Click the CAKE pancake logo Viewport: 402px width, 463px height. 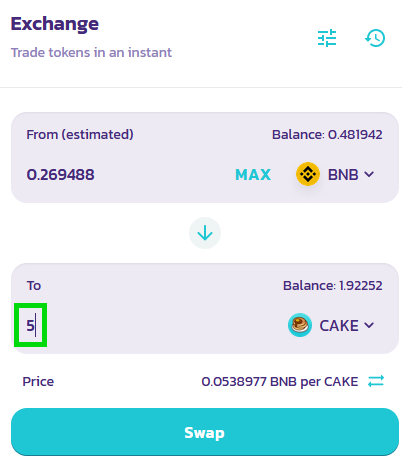(x=300, y=325)
